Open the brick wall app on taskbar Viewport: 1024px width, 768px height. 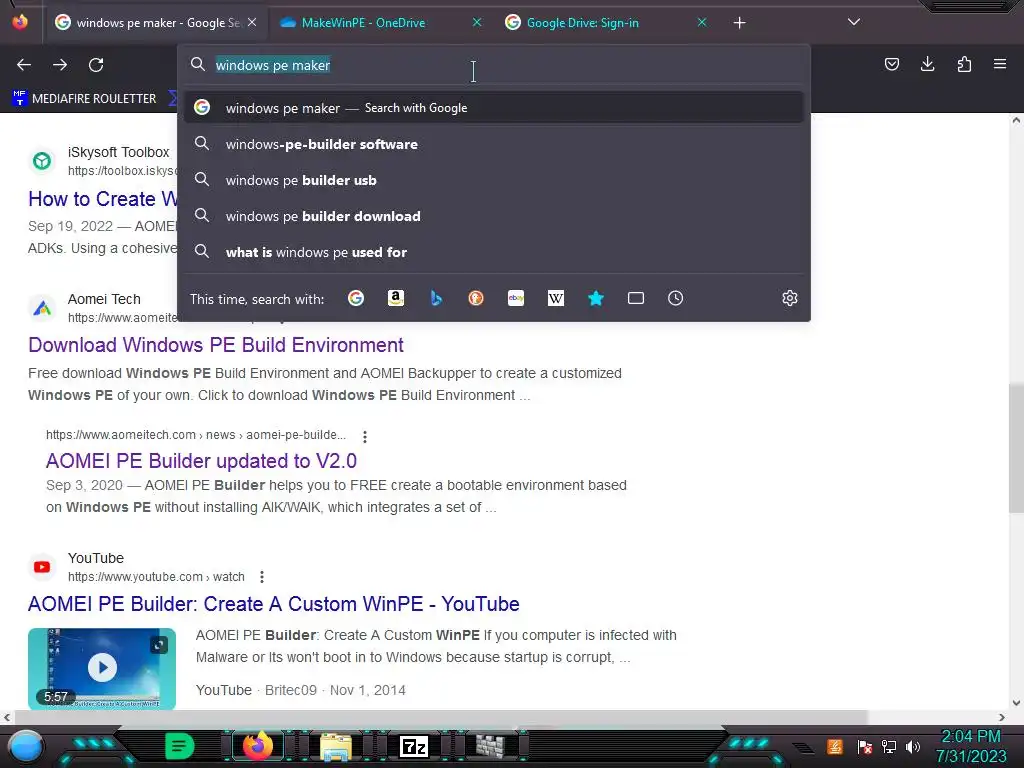[491, 746]
